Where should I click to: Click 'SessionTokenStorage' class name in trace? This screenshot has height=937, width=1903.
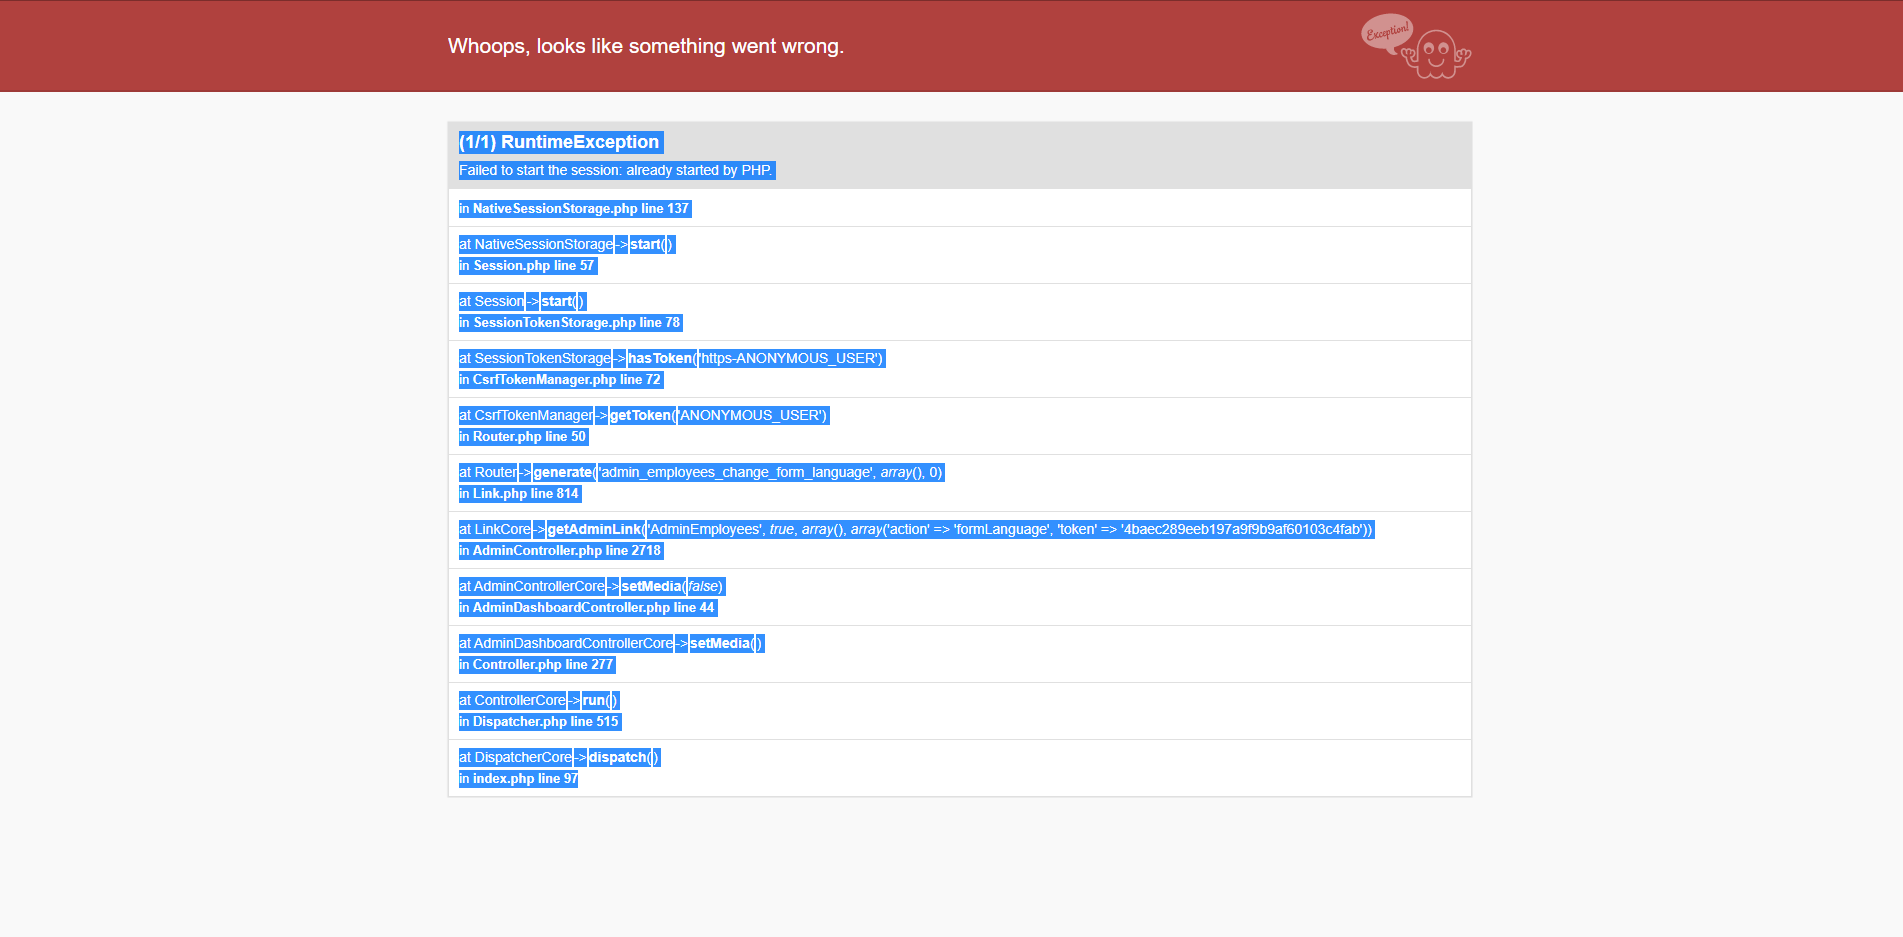[x=543, y=358]
